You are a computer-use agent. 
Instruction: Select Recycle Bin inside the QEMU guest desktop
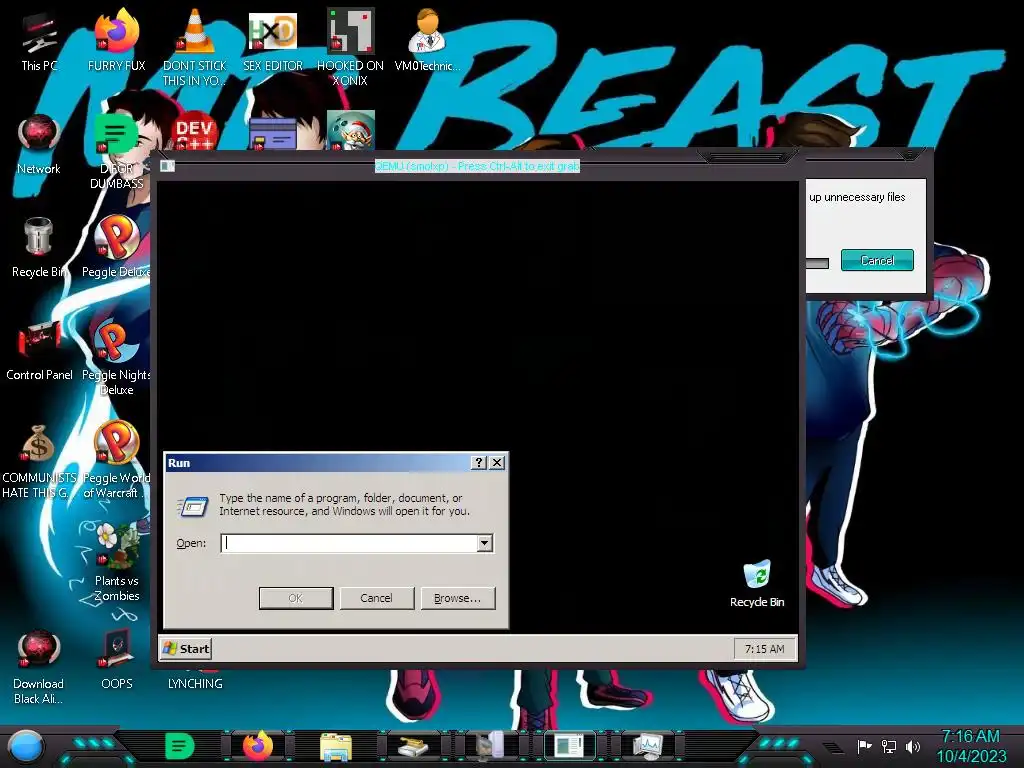click(757, 584)
